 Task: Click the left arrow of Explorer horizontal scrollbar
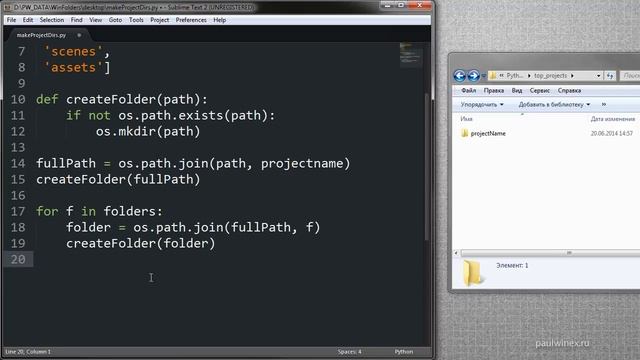(456, 253)
